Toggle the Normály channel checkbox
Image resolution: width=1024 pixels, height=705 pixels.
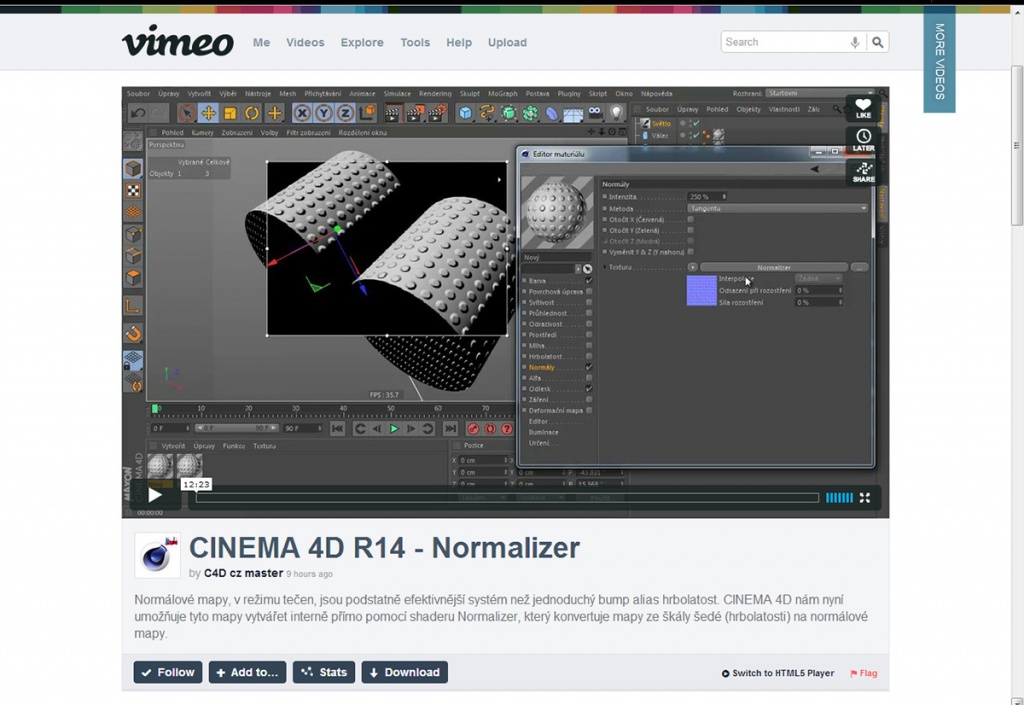tap(589, 367)
